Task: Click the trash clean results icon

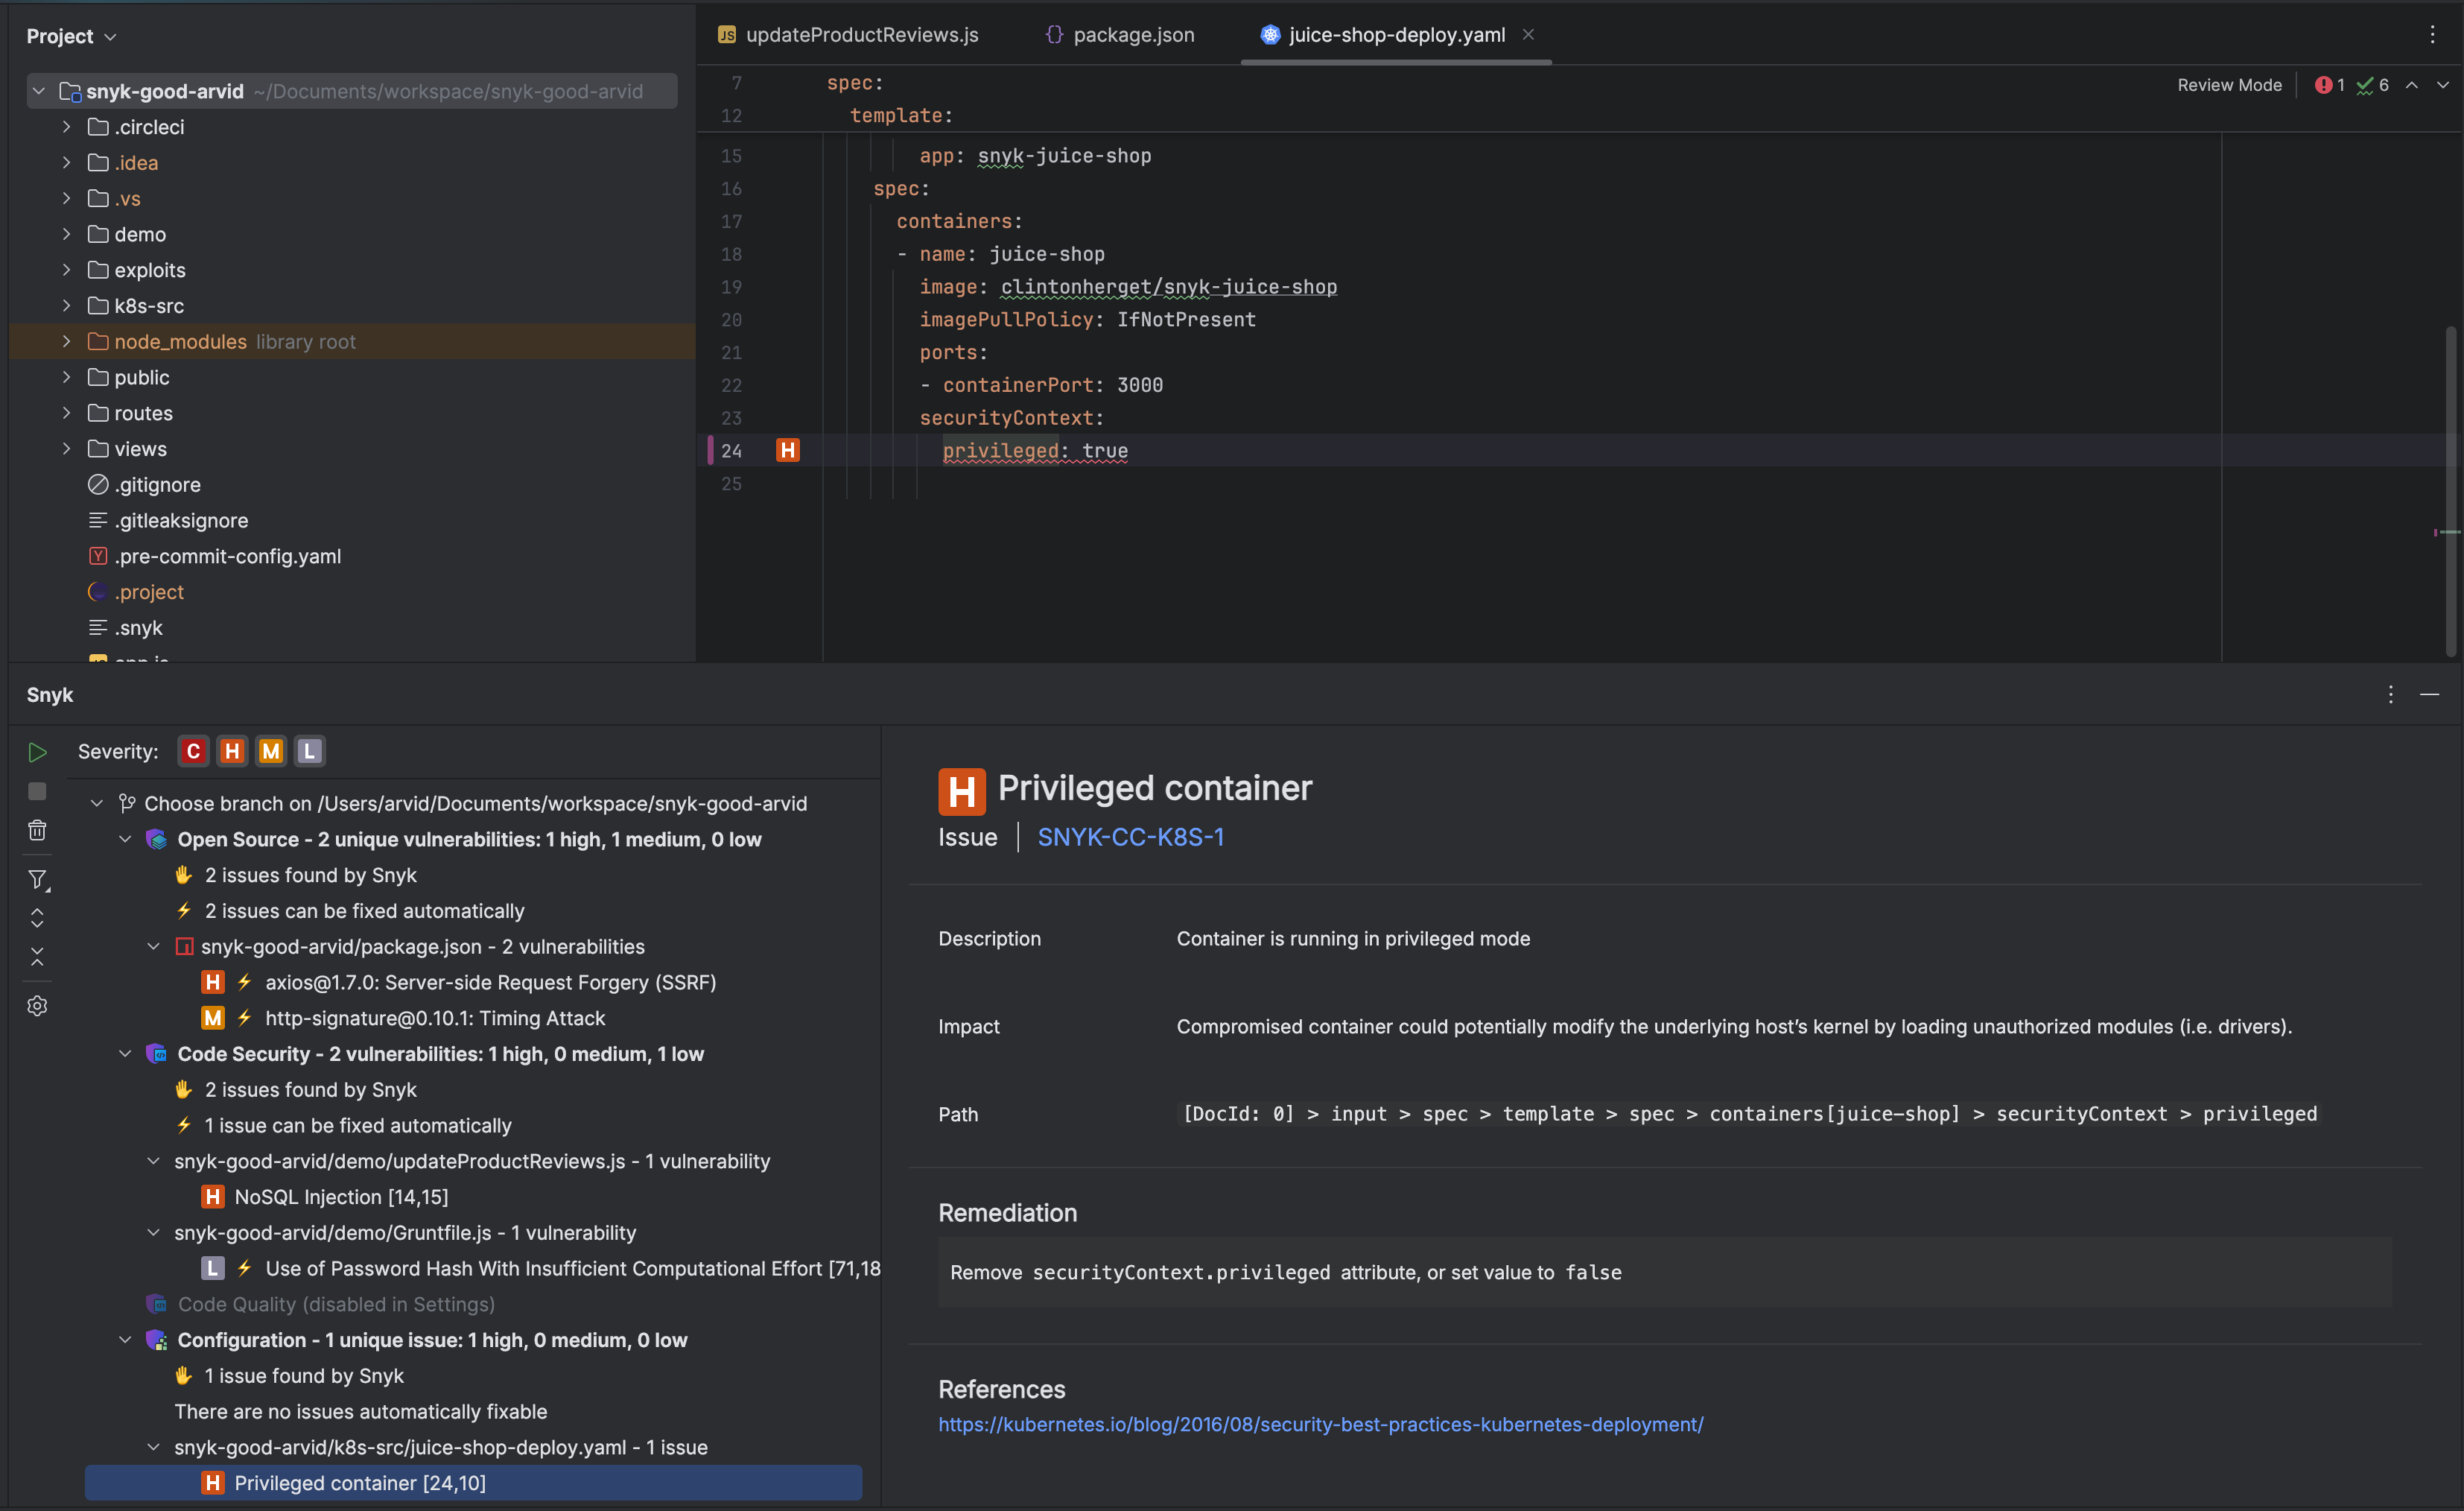Action: pos(37,830)
